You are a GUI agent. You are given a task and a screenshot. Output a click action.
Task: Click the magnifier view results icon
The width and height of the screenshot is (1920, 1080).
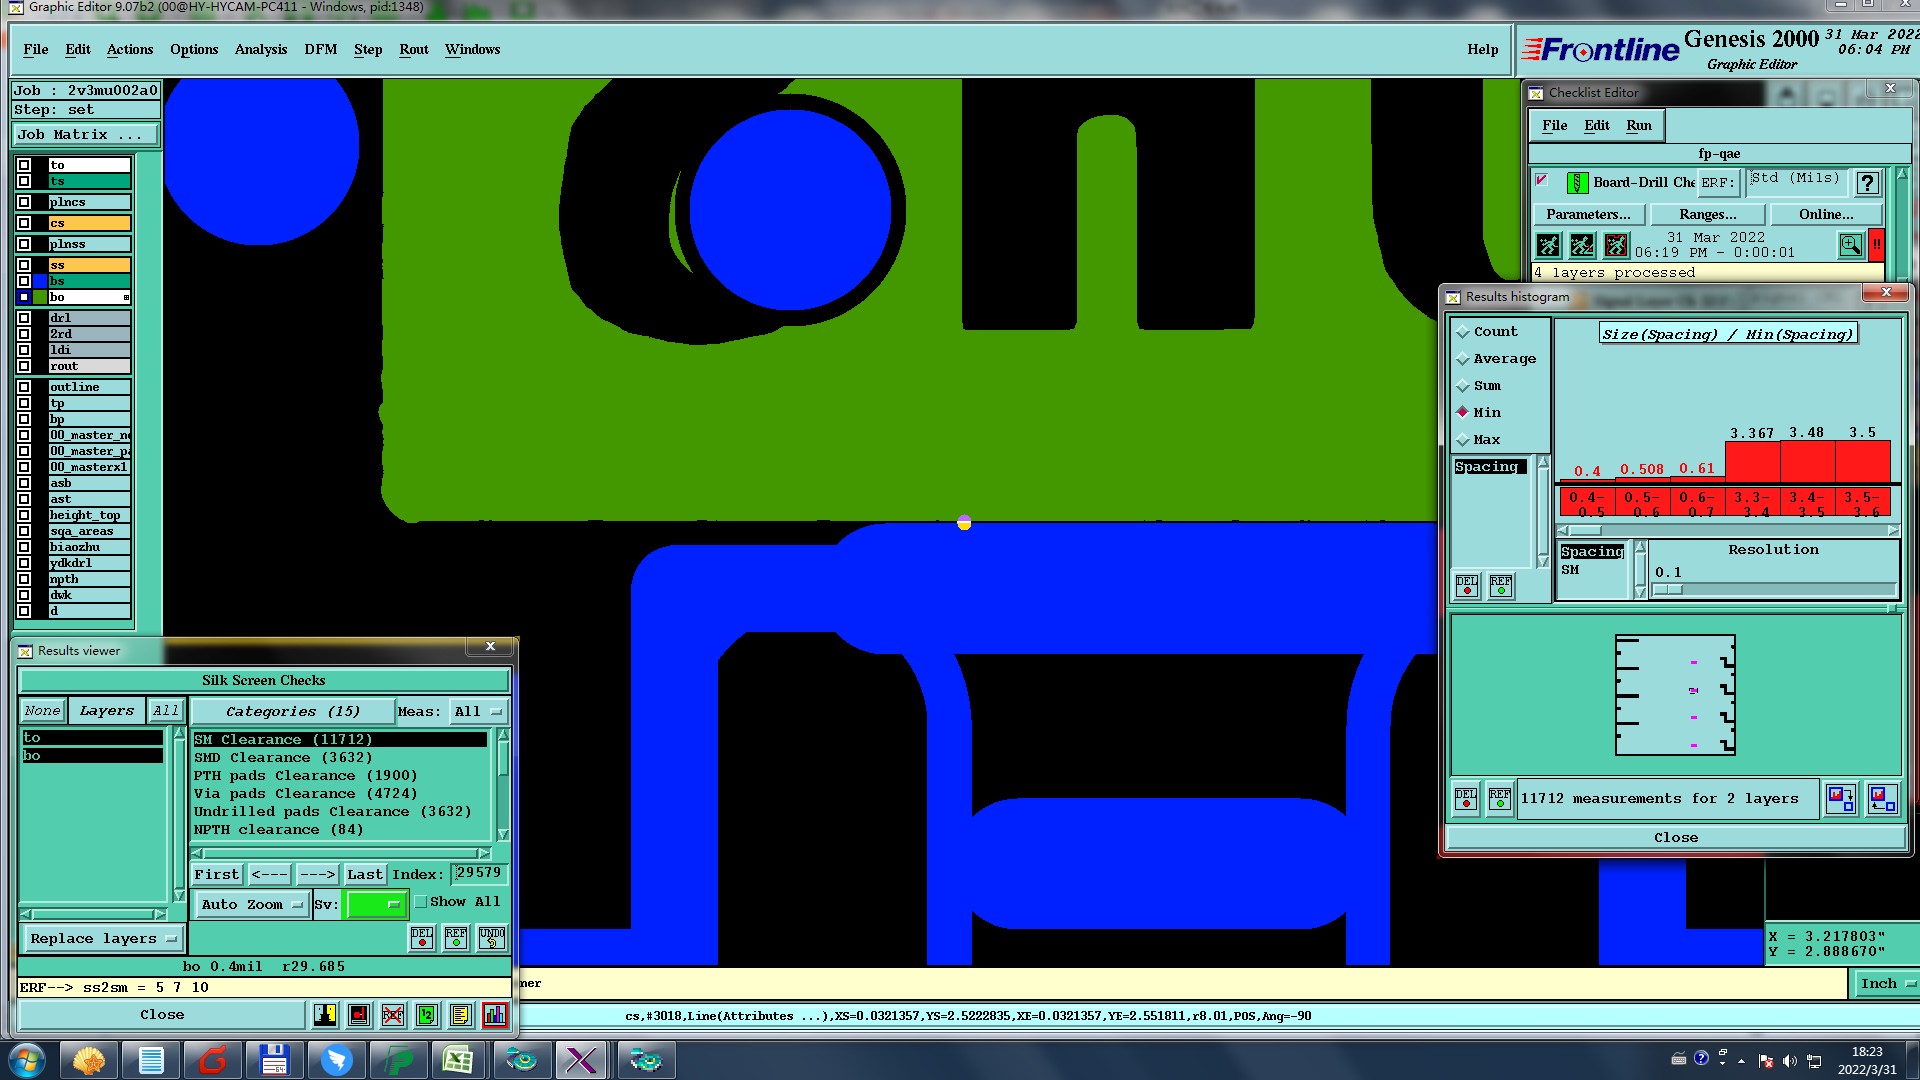point(1850,245)
